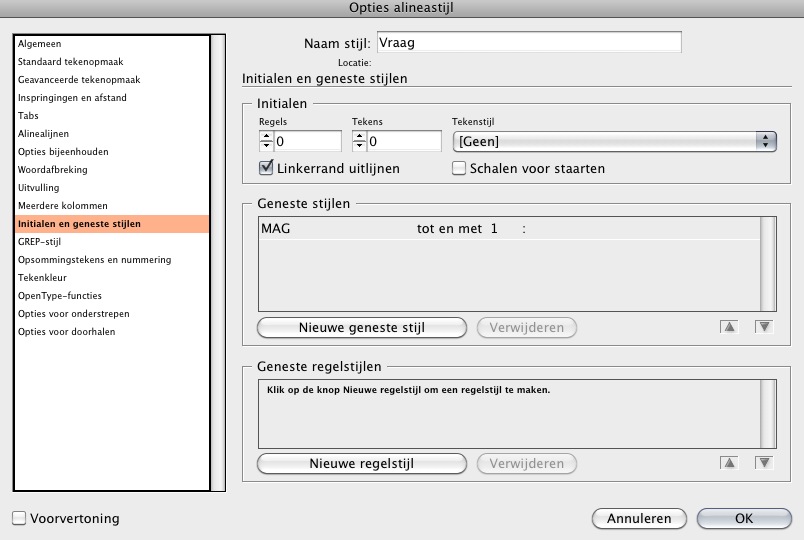Image resolution: width=804 pixels, height=540 pixels.
Task: Enable Schalen voor staarten checkbox
Action: [x=459, y=168]
